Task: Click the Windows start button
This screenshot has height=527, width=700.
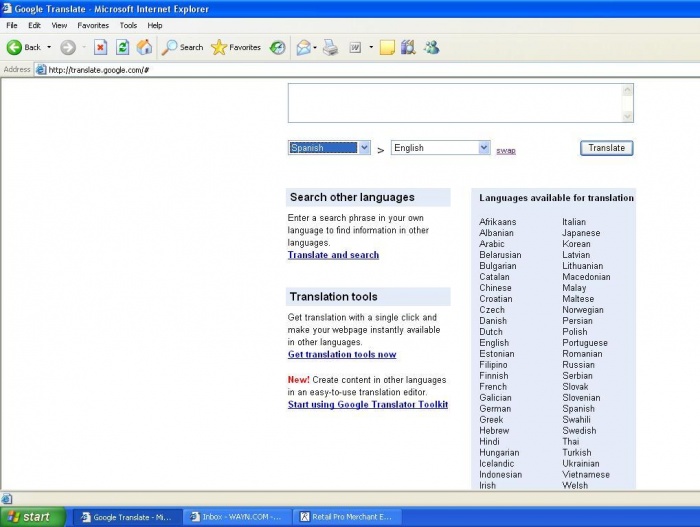Action: 33,517
